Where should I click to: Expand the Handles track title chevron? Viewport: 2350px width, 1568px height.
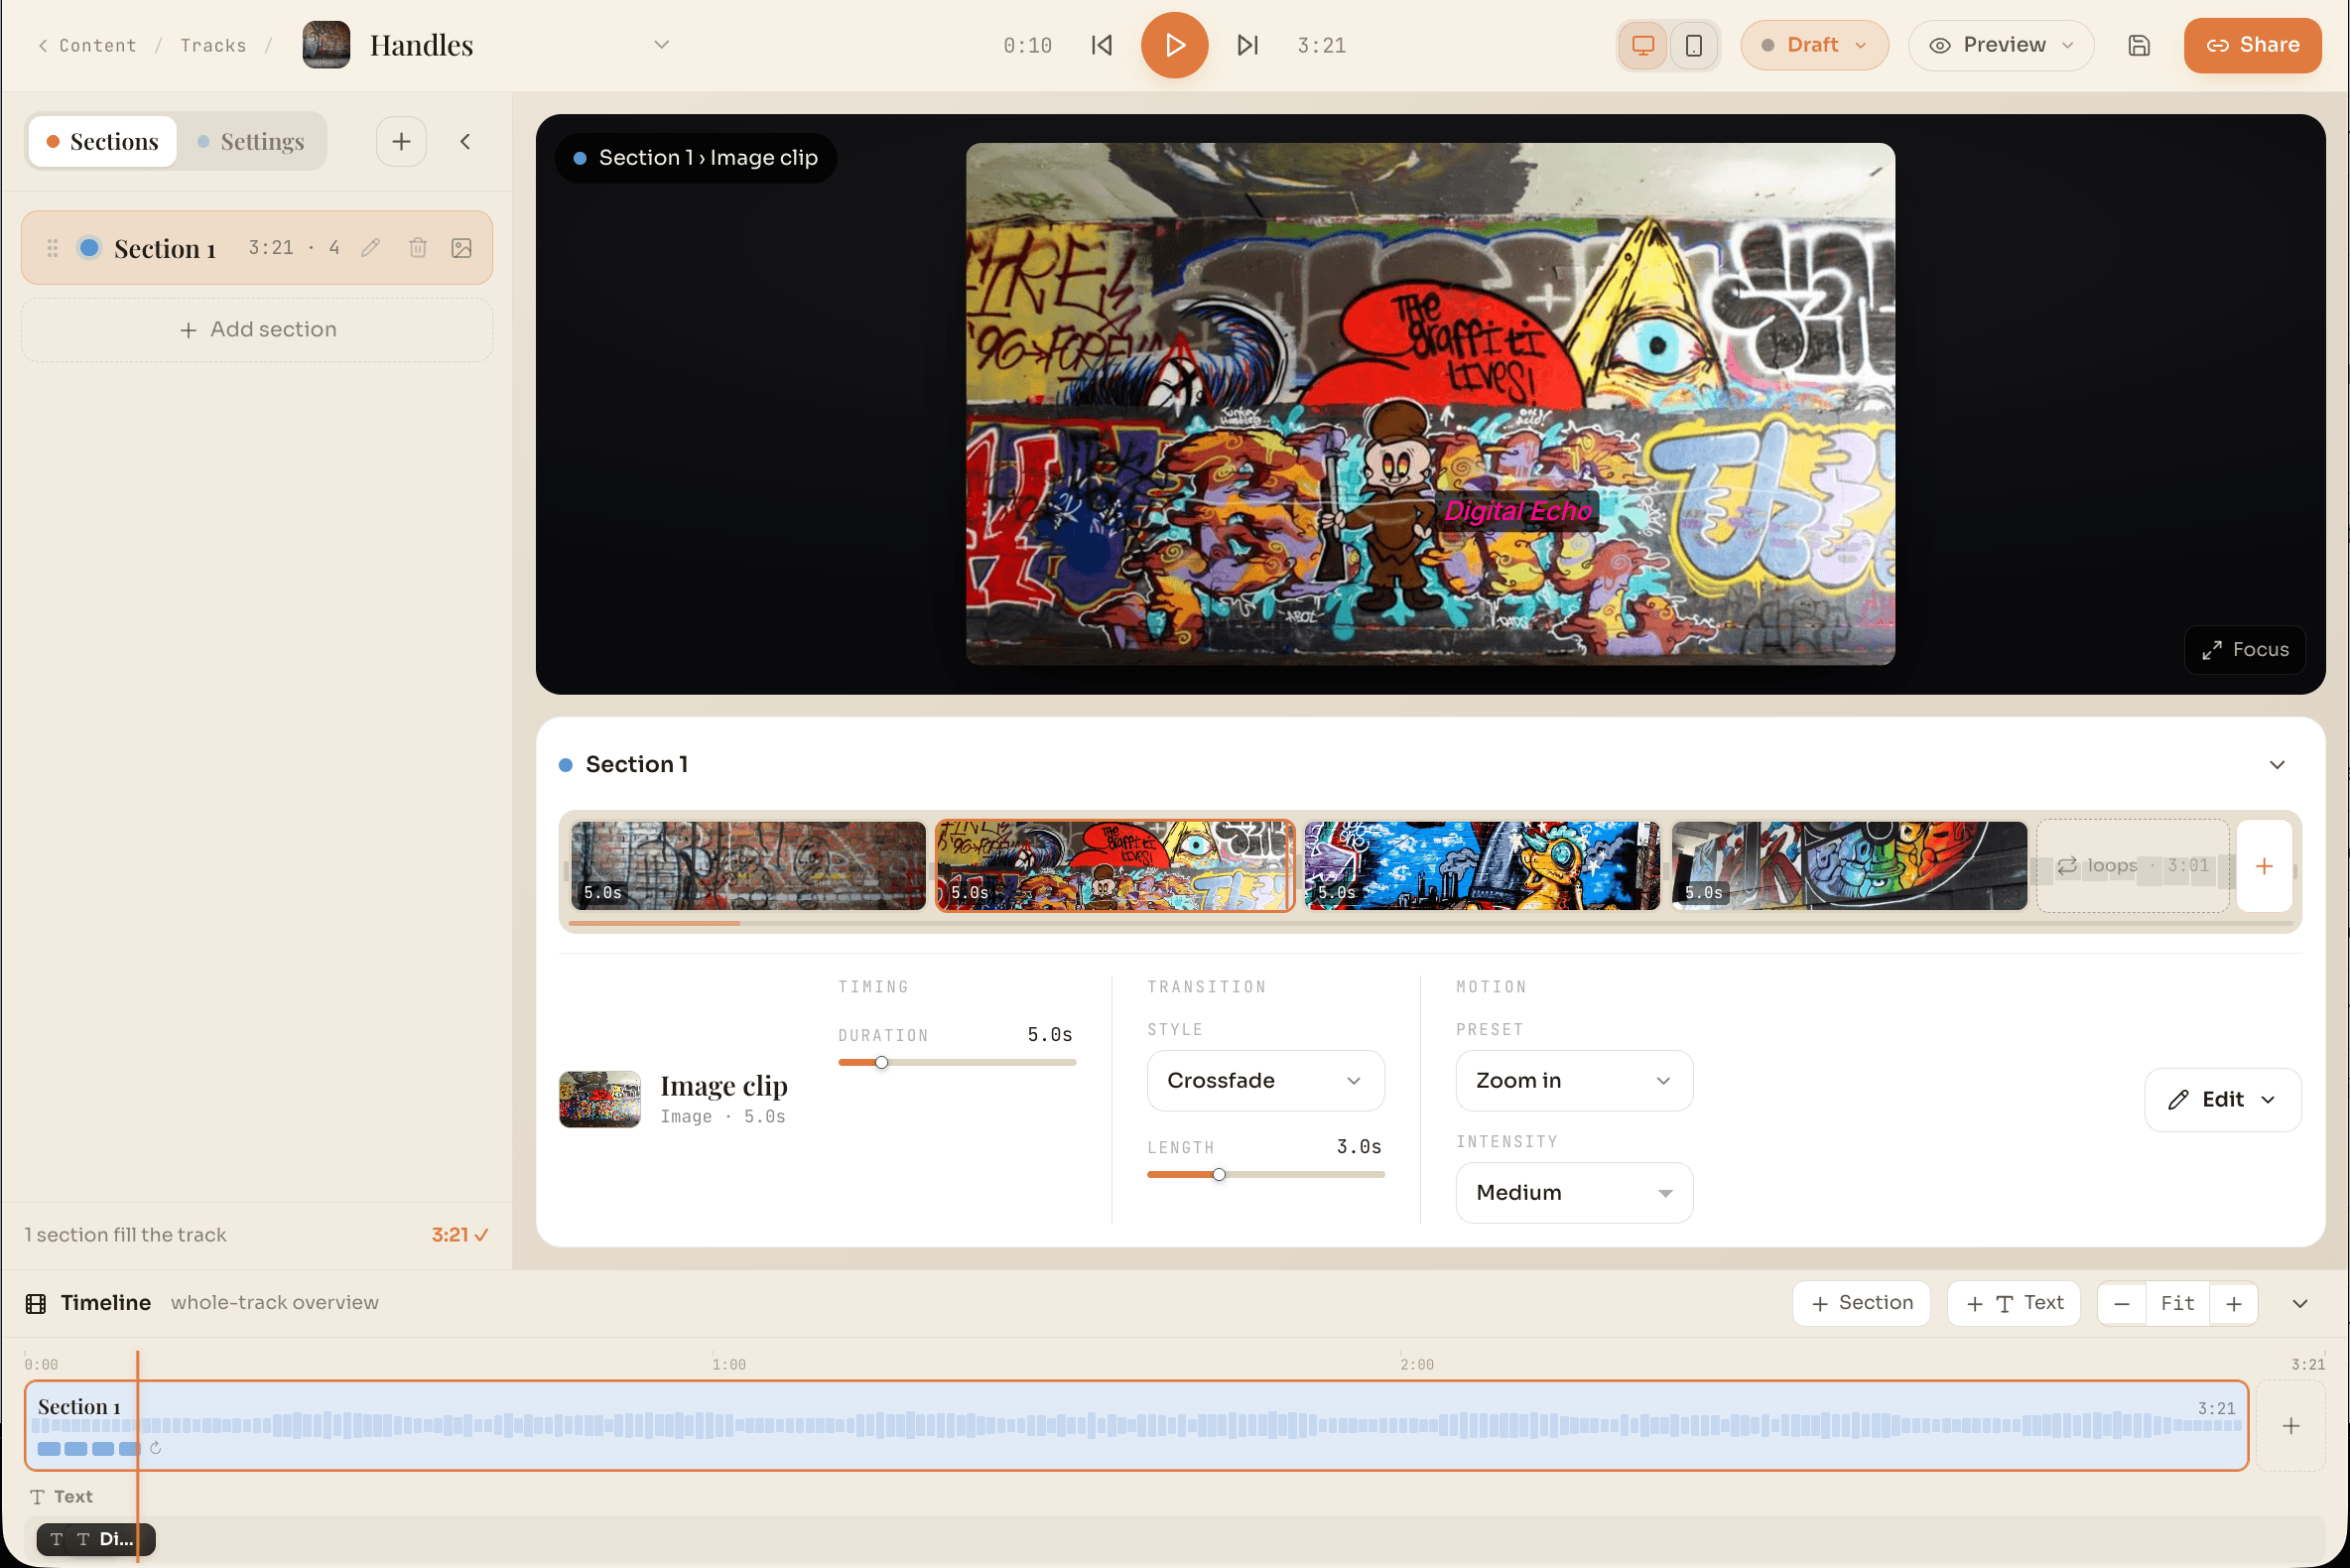click(x=661, y=45)
